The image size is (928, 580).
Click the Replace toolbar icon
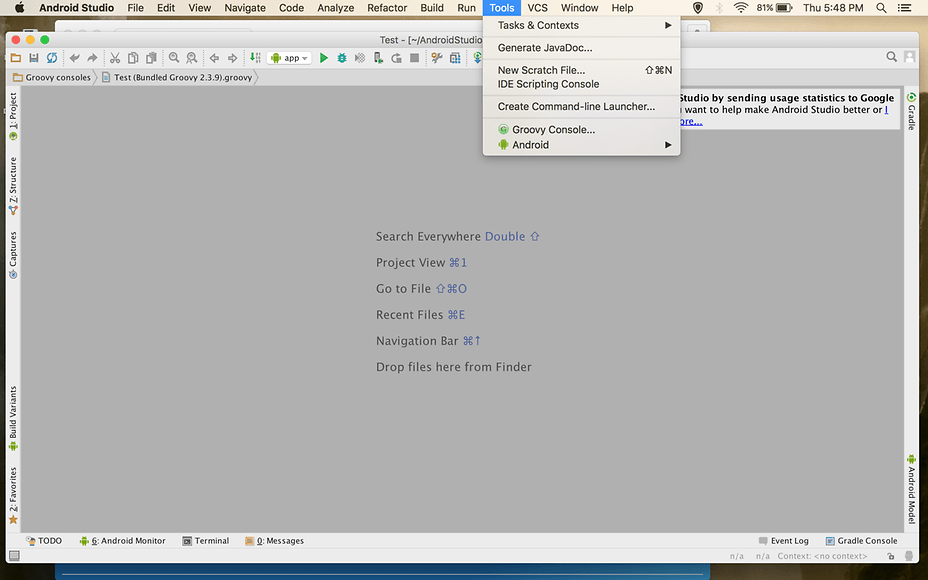[x=192, y=57]
